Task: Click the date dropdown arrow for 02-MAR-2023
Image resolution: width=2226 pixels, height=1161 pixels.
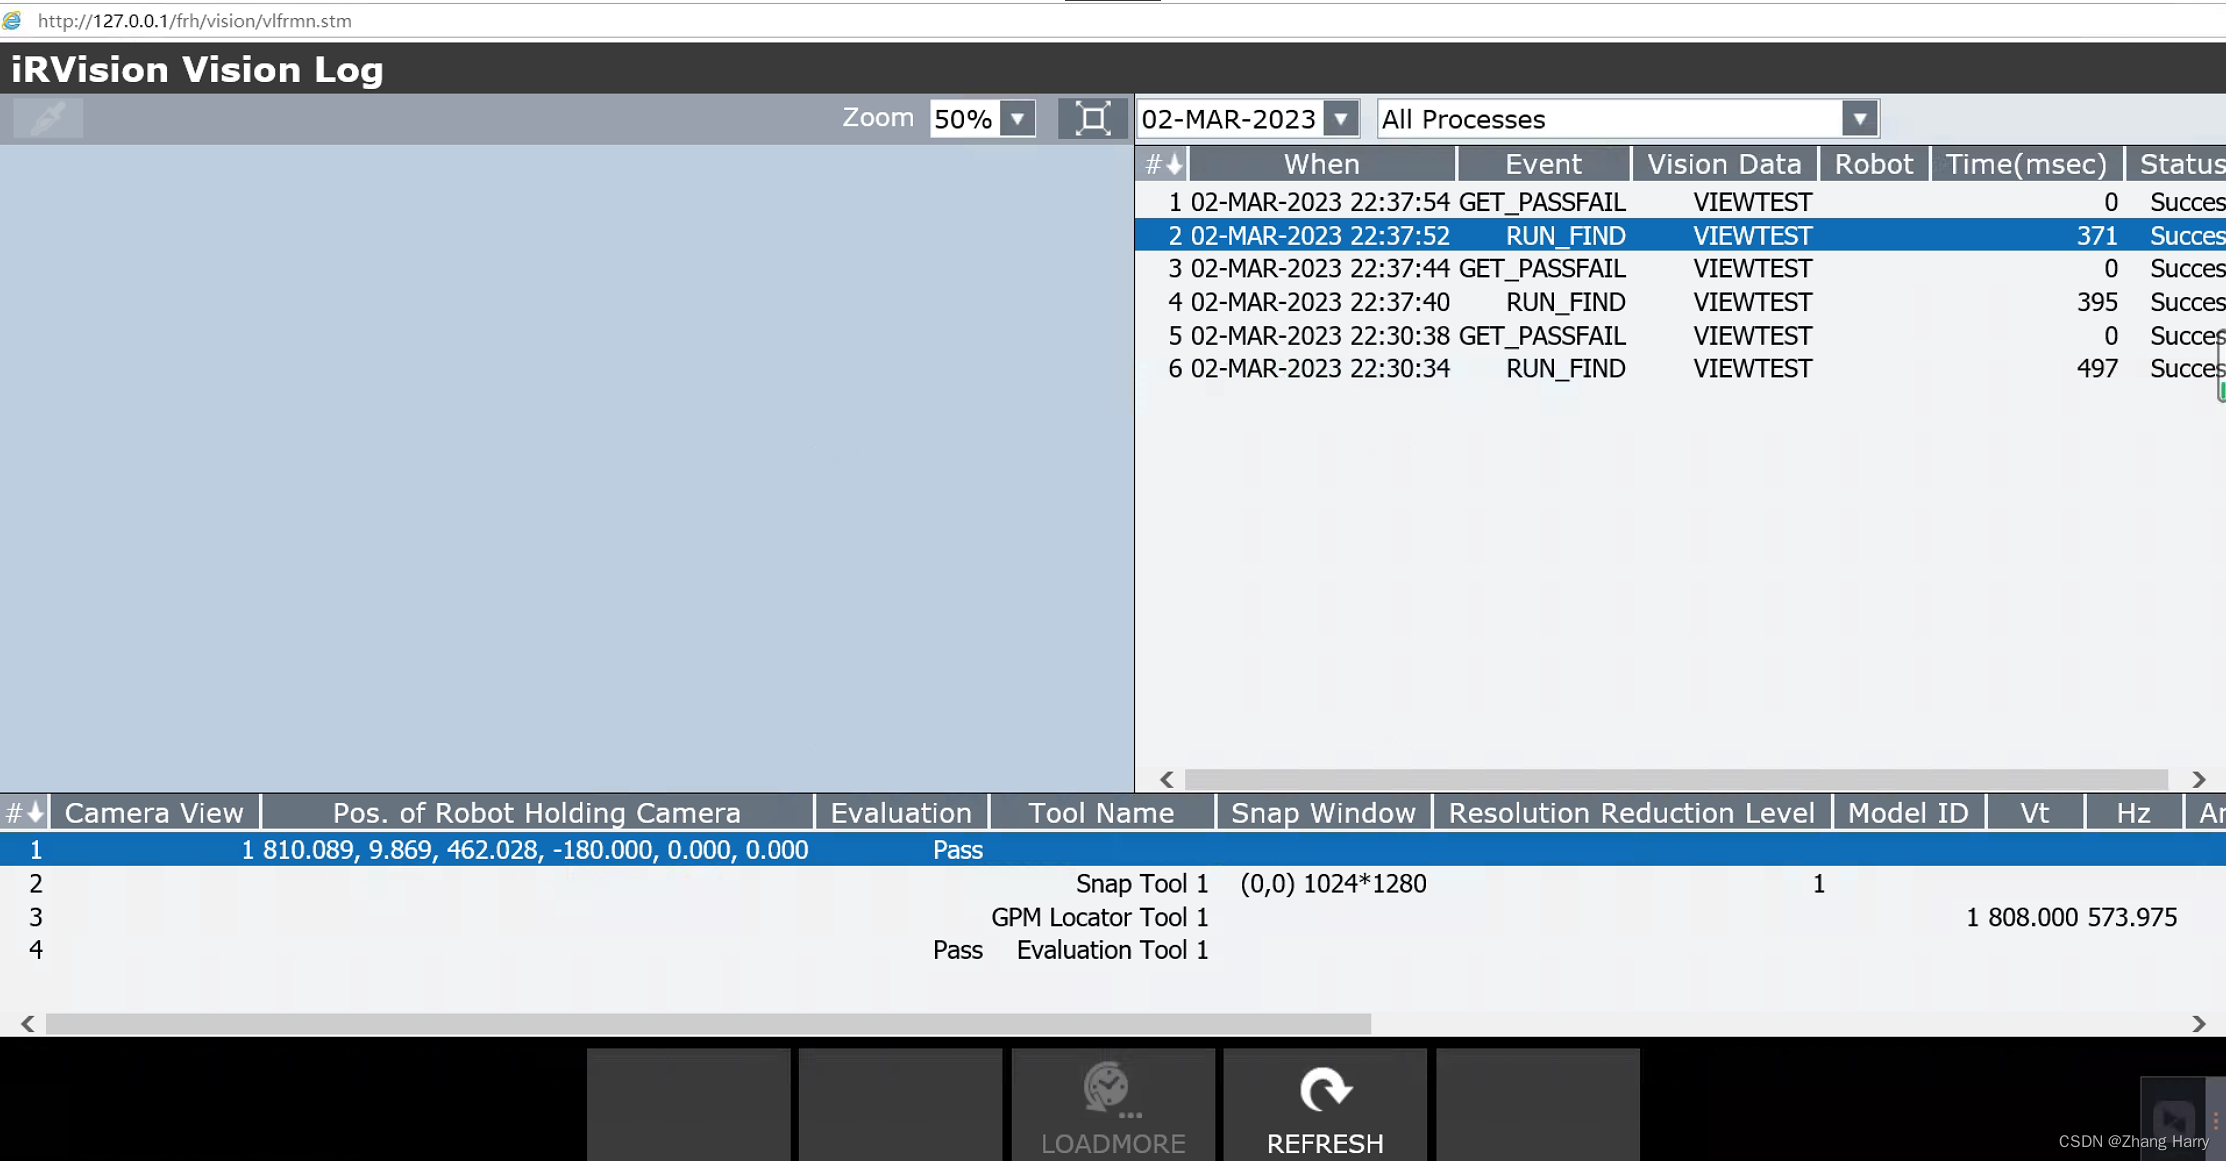Action: pyautogui.click(x=1340, y=119)
